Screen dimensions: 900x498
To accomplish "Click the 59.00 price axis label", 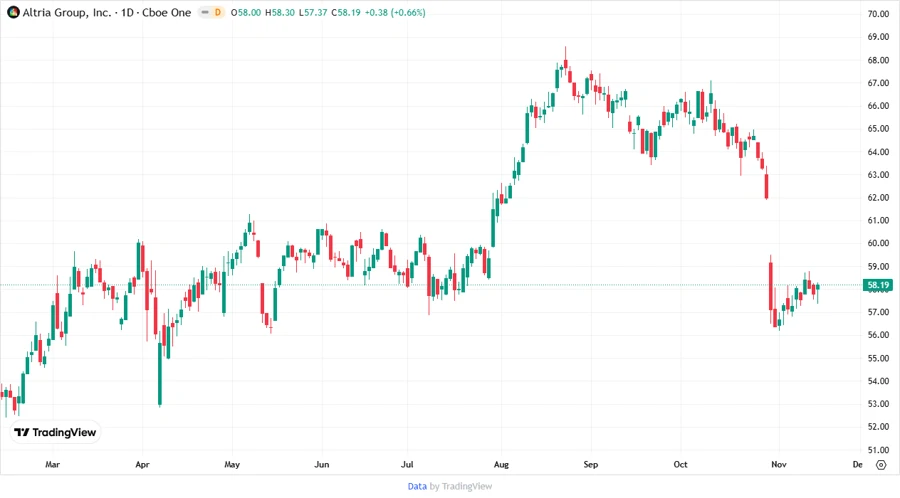I will (x=878, y=266).
